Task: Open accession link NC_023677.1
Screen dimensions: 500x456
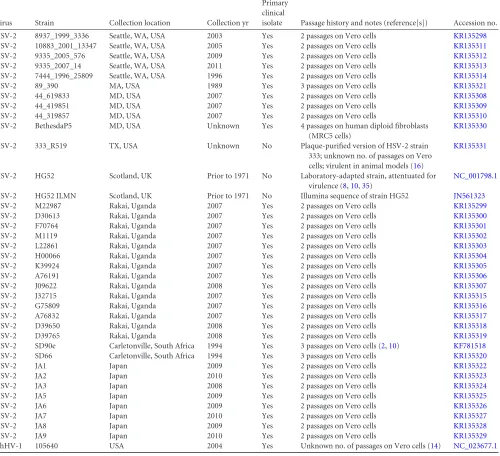Action: pyautogui.click(x=475, y=446)
